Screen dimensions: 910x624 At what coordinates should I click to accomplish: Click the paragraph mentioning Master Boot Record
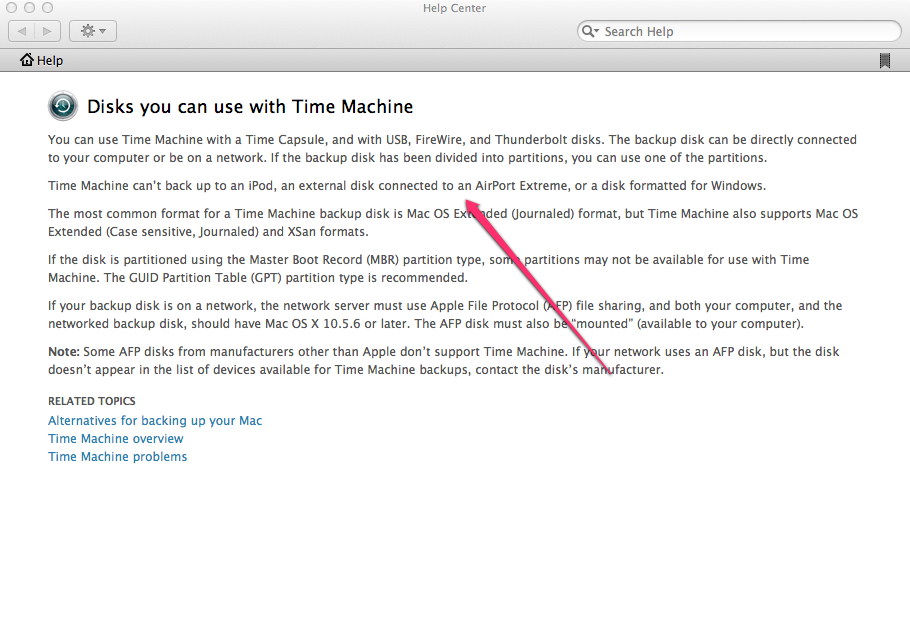428,269
